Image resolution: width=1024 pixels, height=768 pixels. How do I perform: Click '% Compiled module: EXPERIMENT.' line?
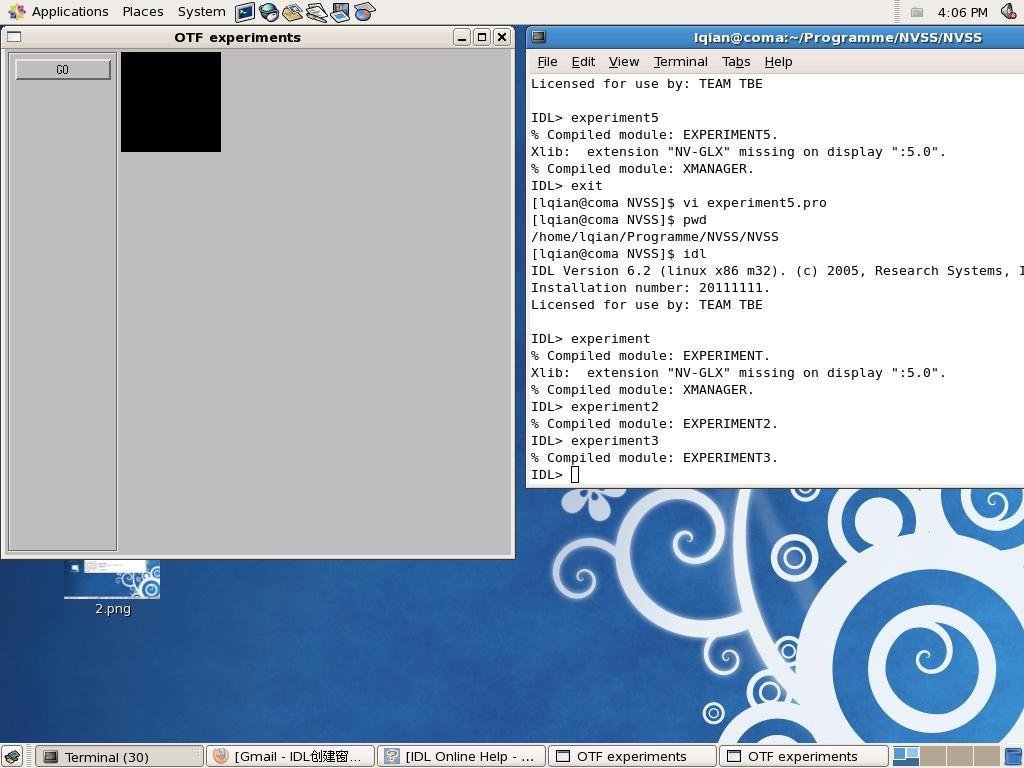coord(650,356)
